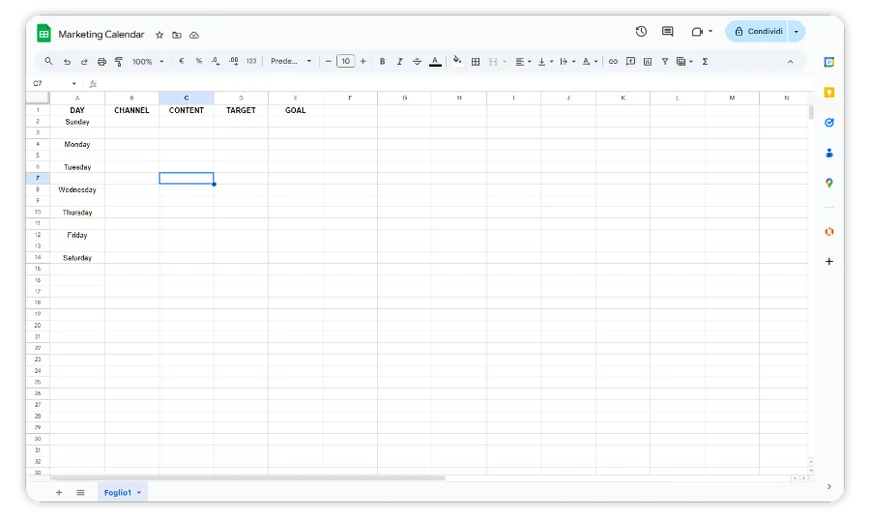Open the Google Sheets home icon
This screenshot has width=870, height=517.
point(44,33)
